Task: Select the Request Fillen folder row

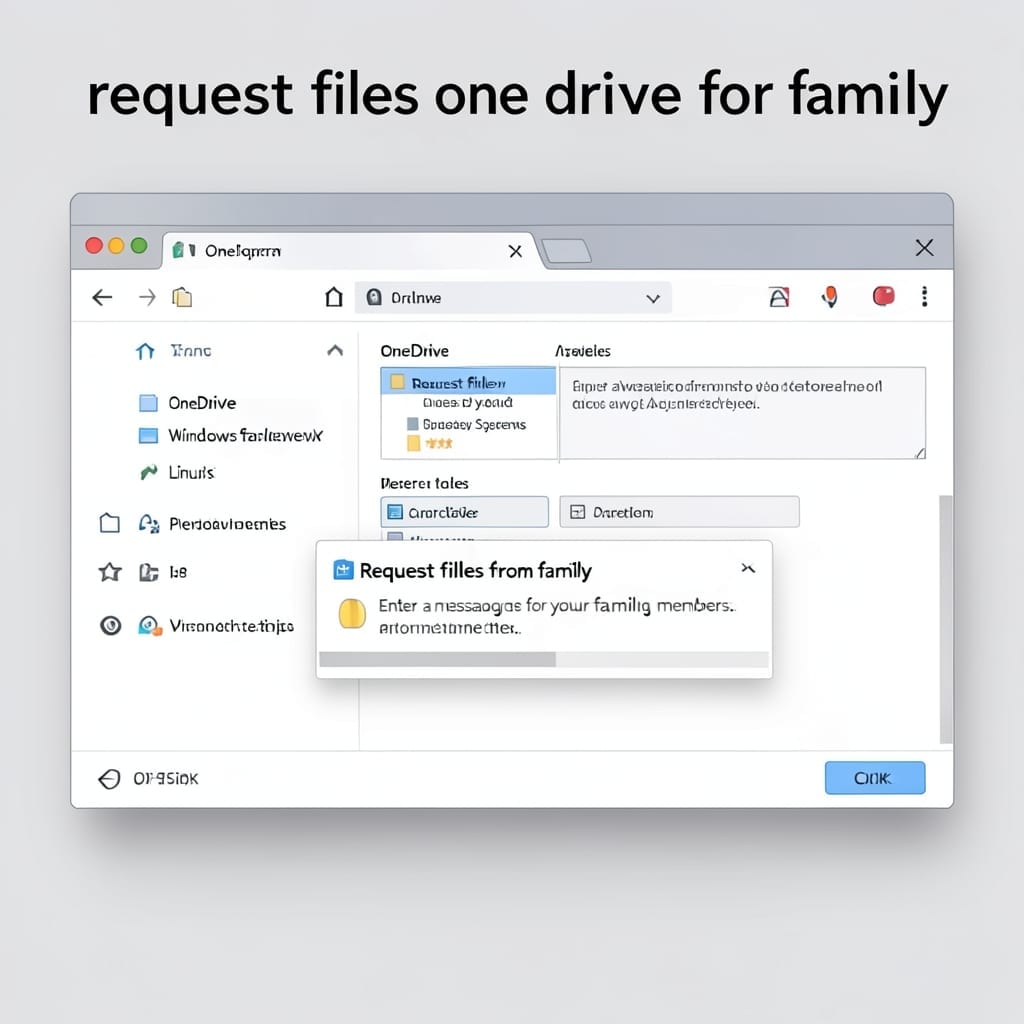Action: pos(468,382)
